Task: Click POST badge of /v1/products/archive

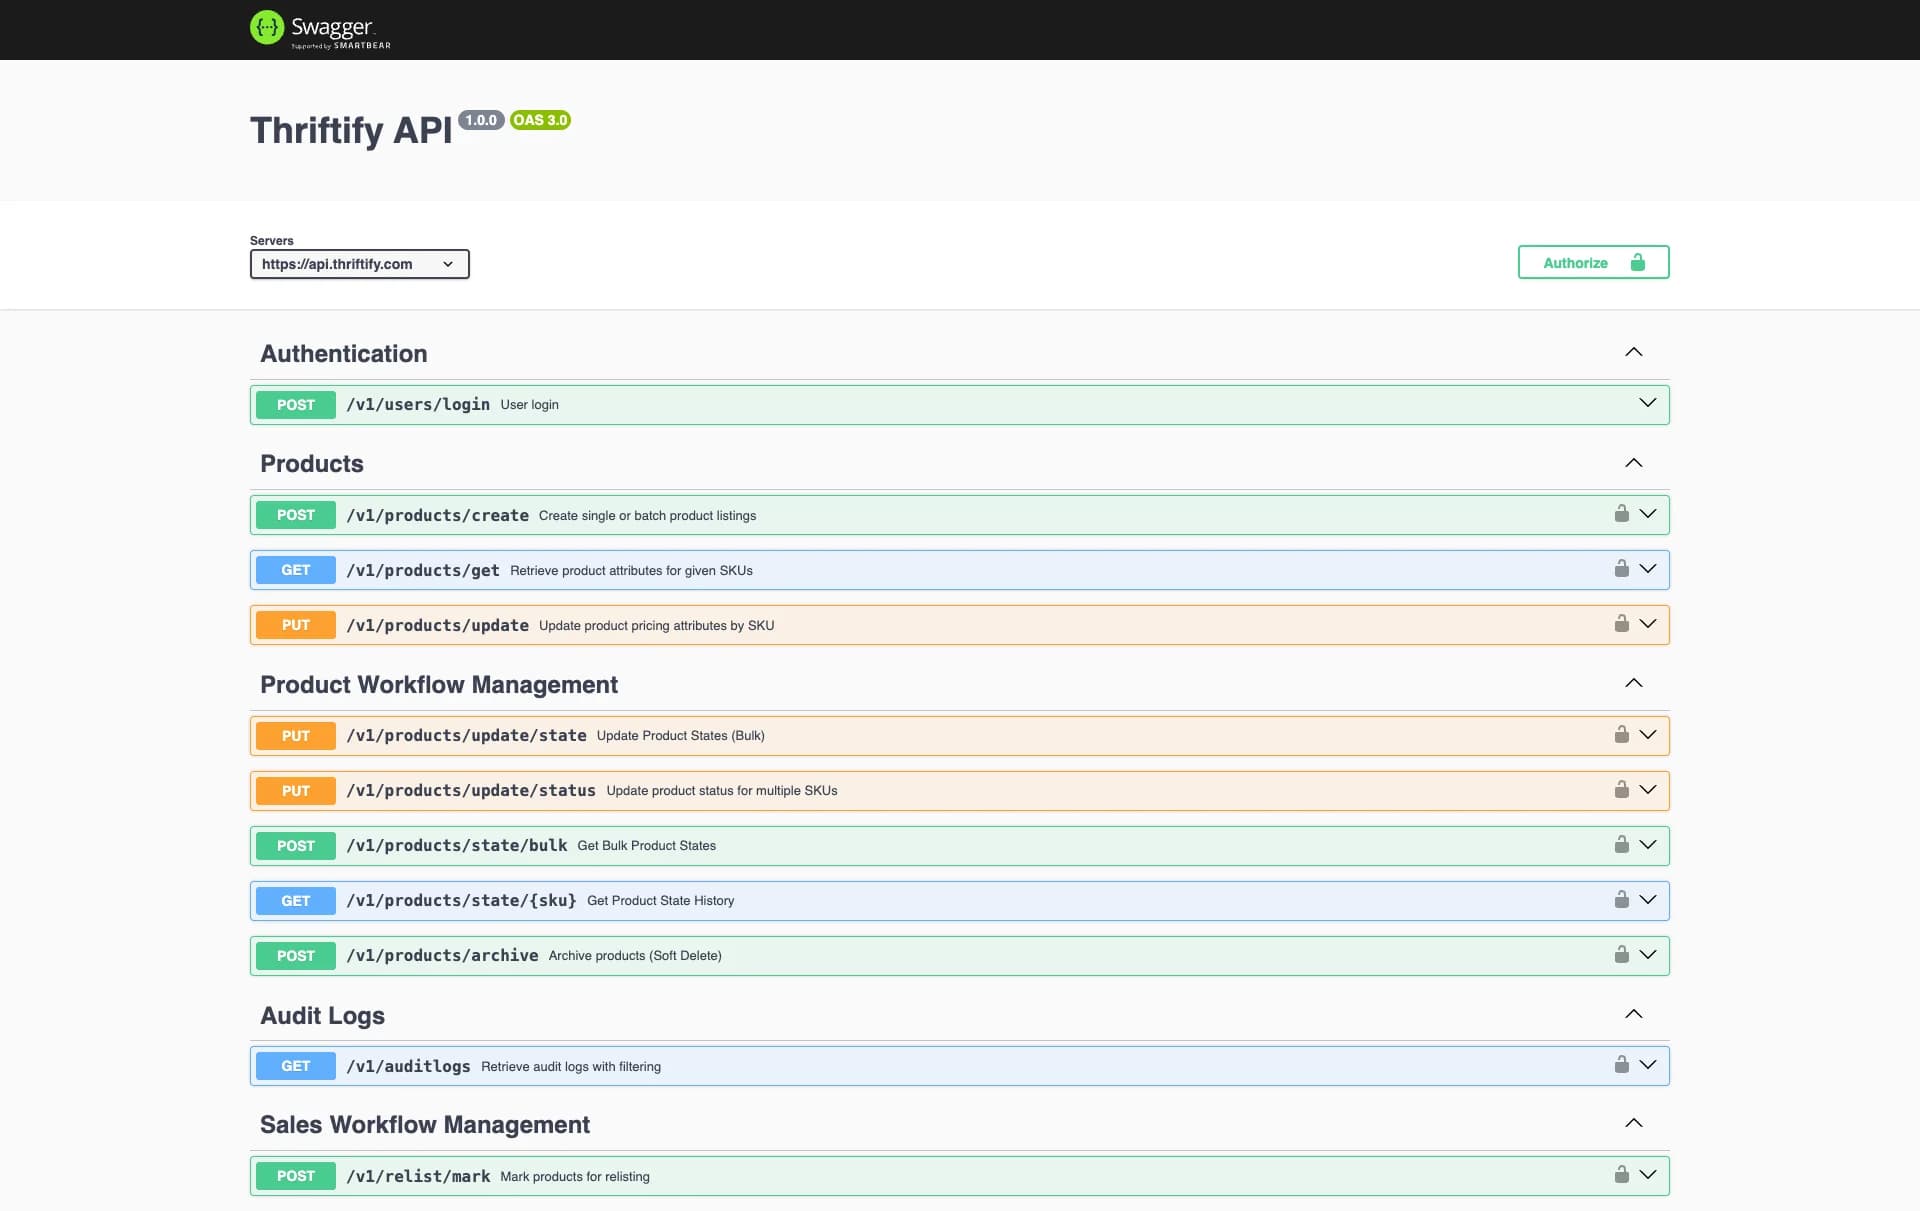Action: point(296,955)
